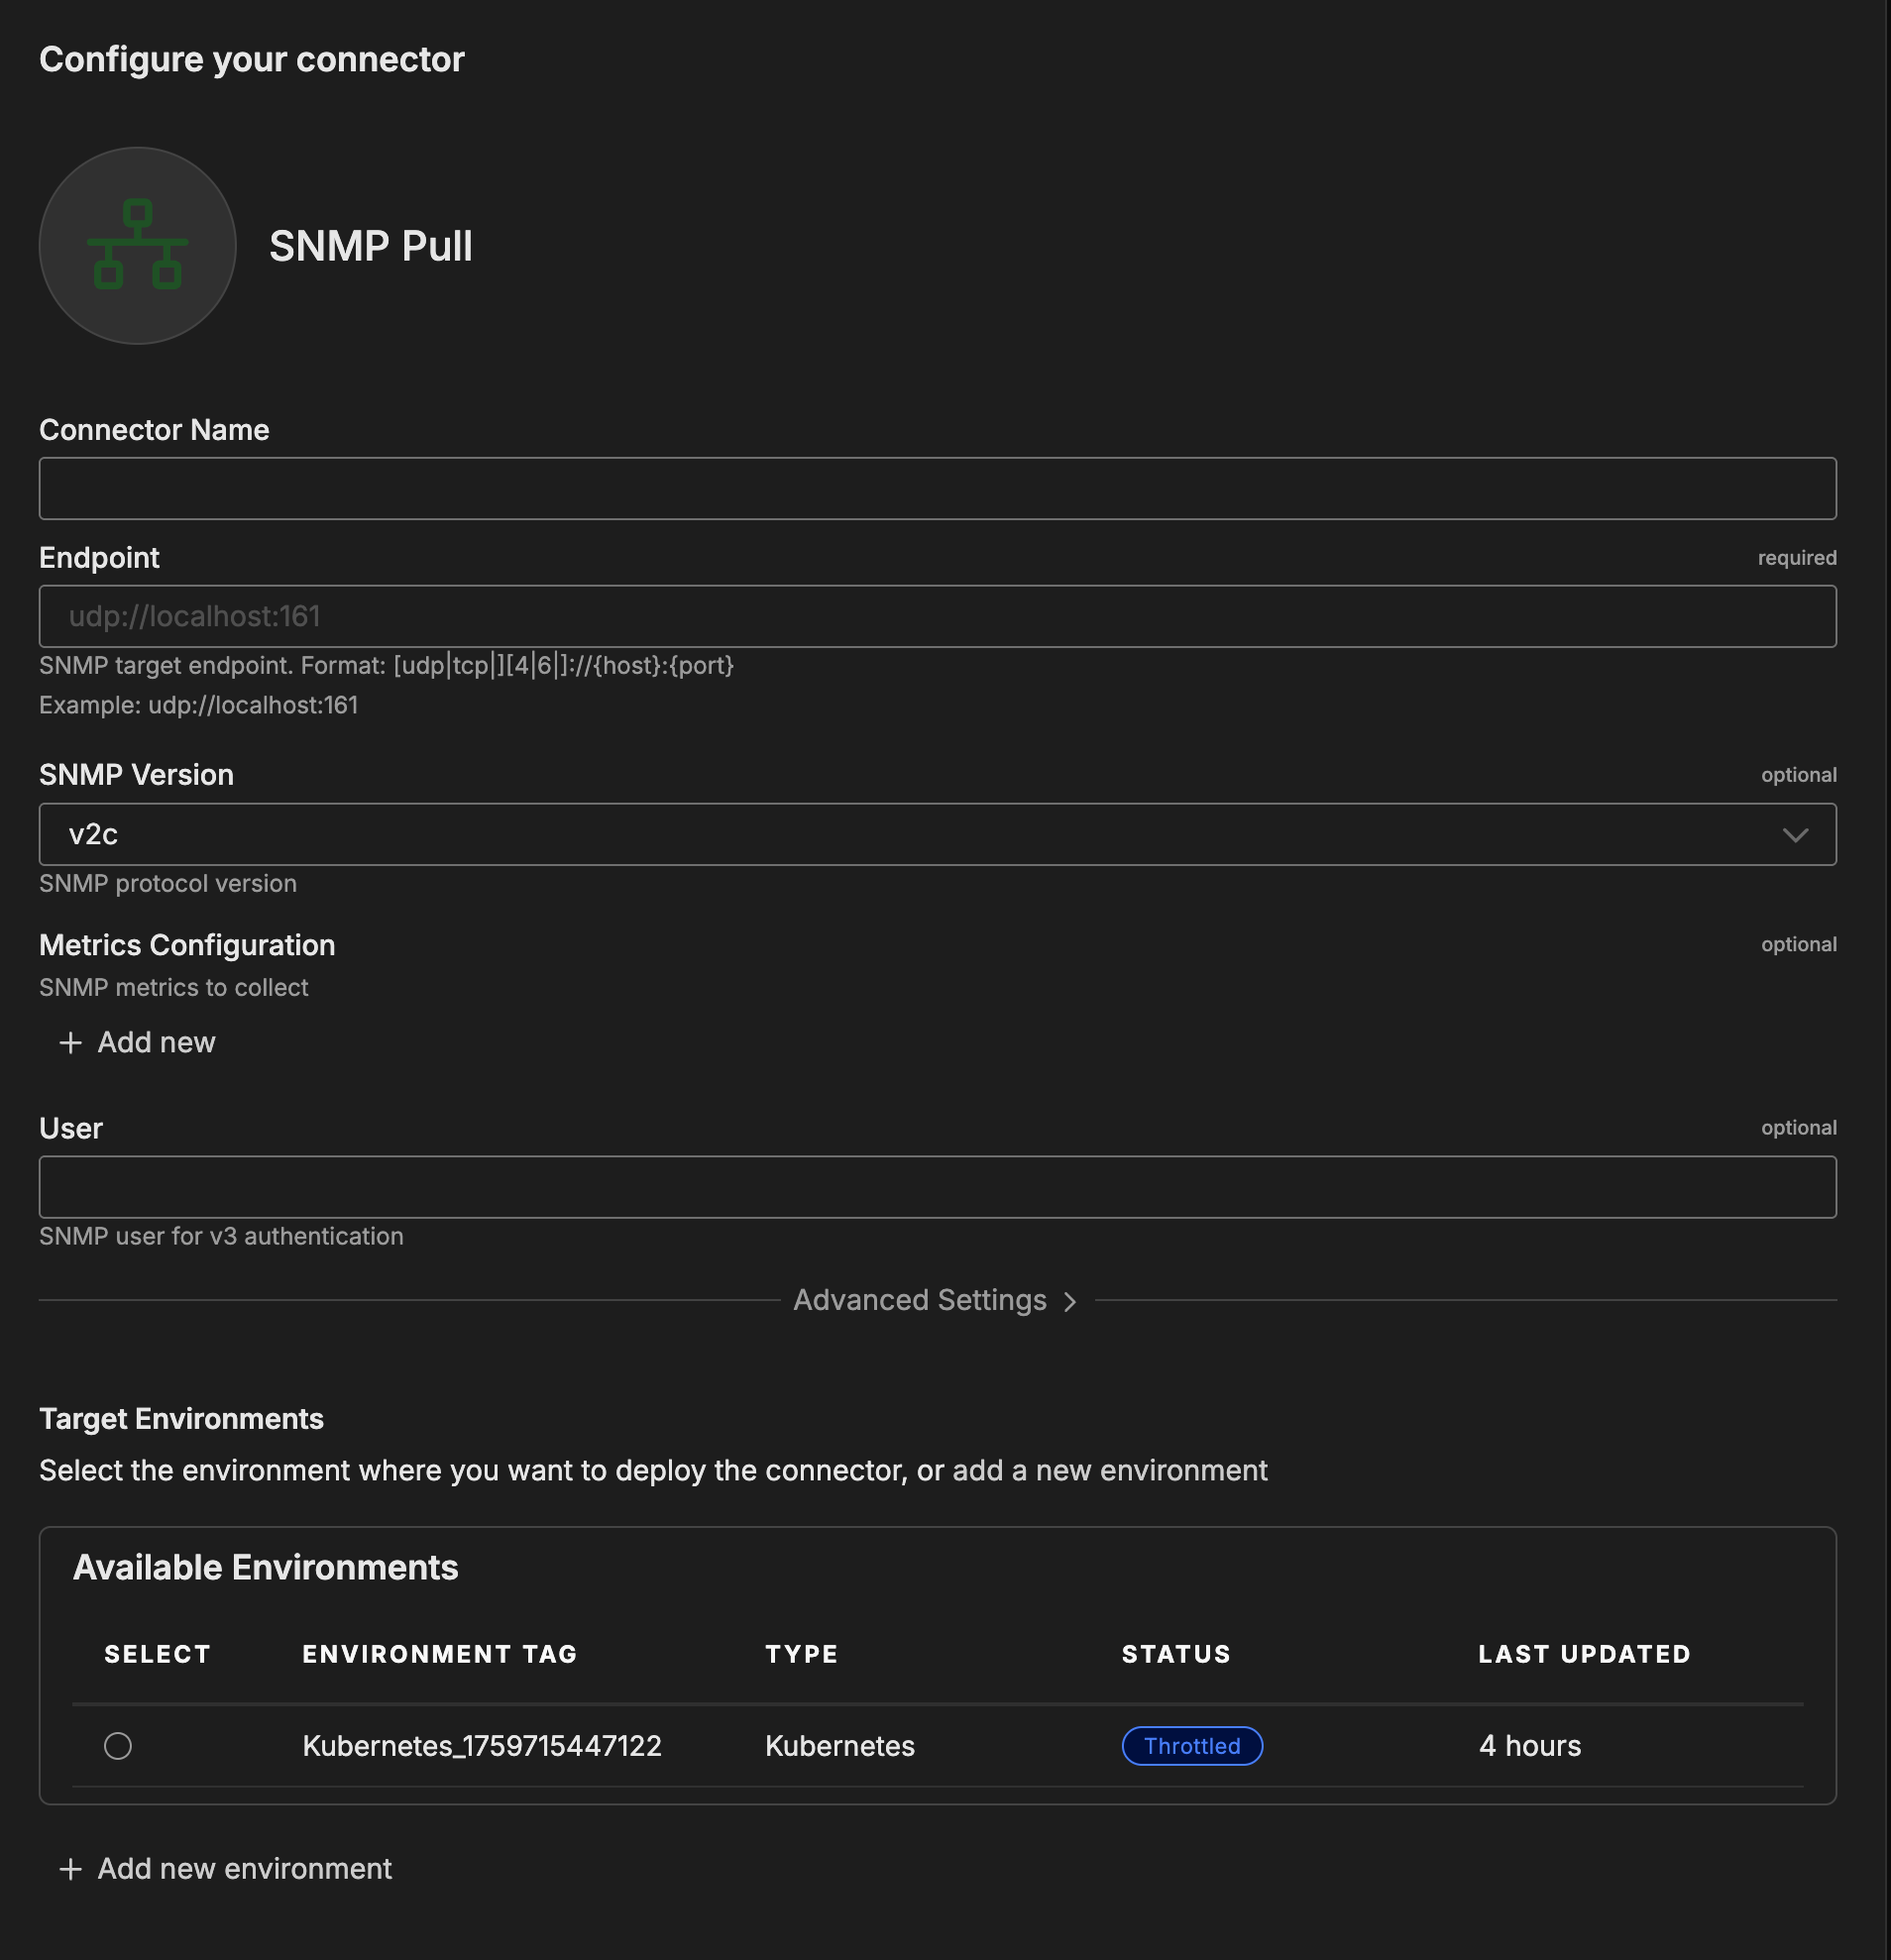The width and height of the screenshot is (1891, 1960).
Task: Click the Add new environment link text
Action: [x=244, y=1869]
